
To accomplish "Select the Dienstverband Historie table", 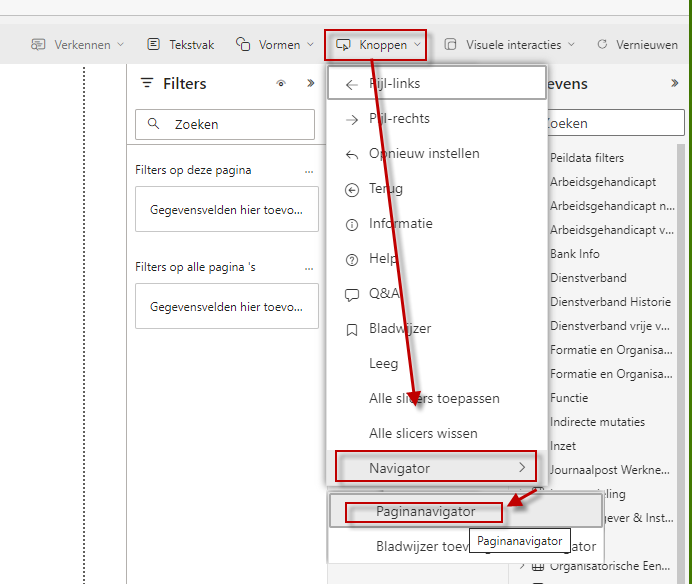I will click(x=609, y=302).
